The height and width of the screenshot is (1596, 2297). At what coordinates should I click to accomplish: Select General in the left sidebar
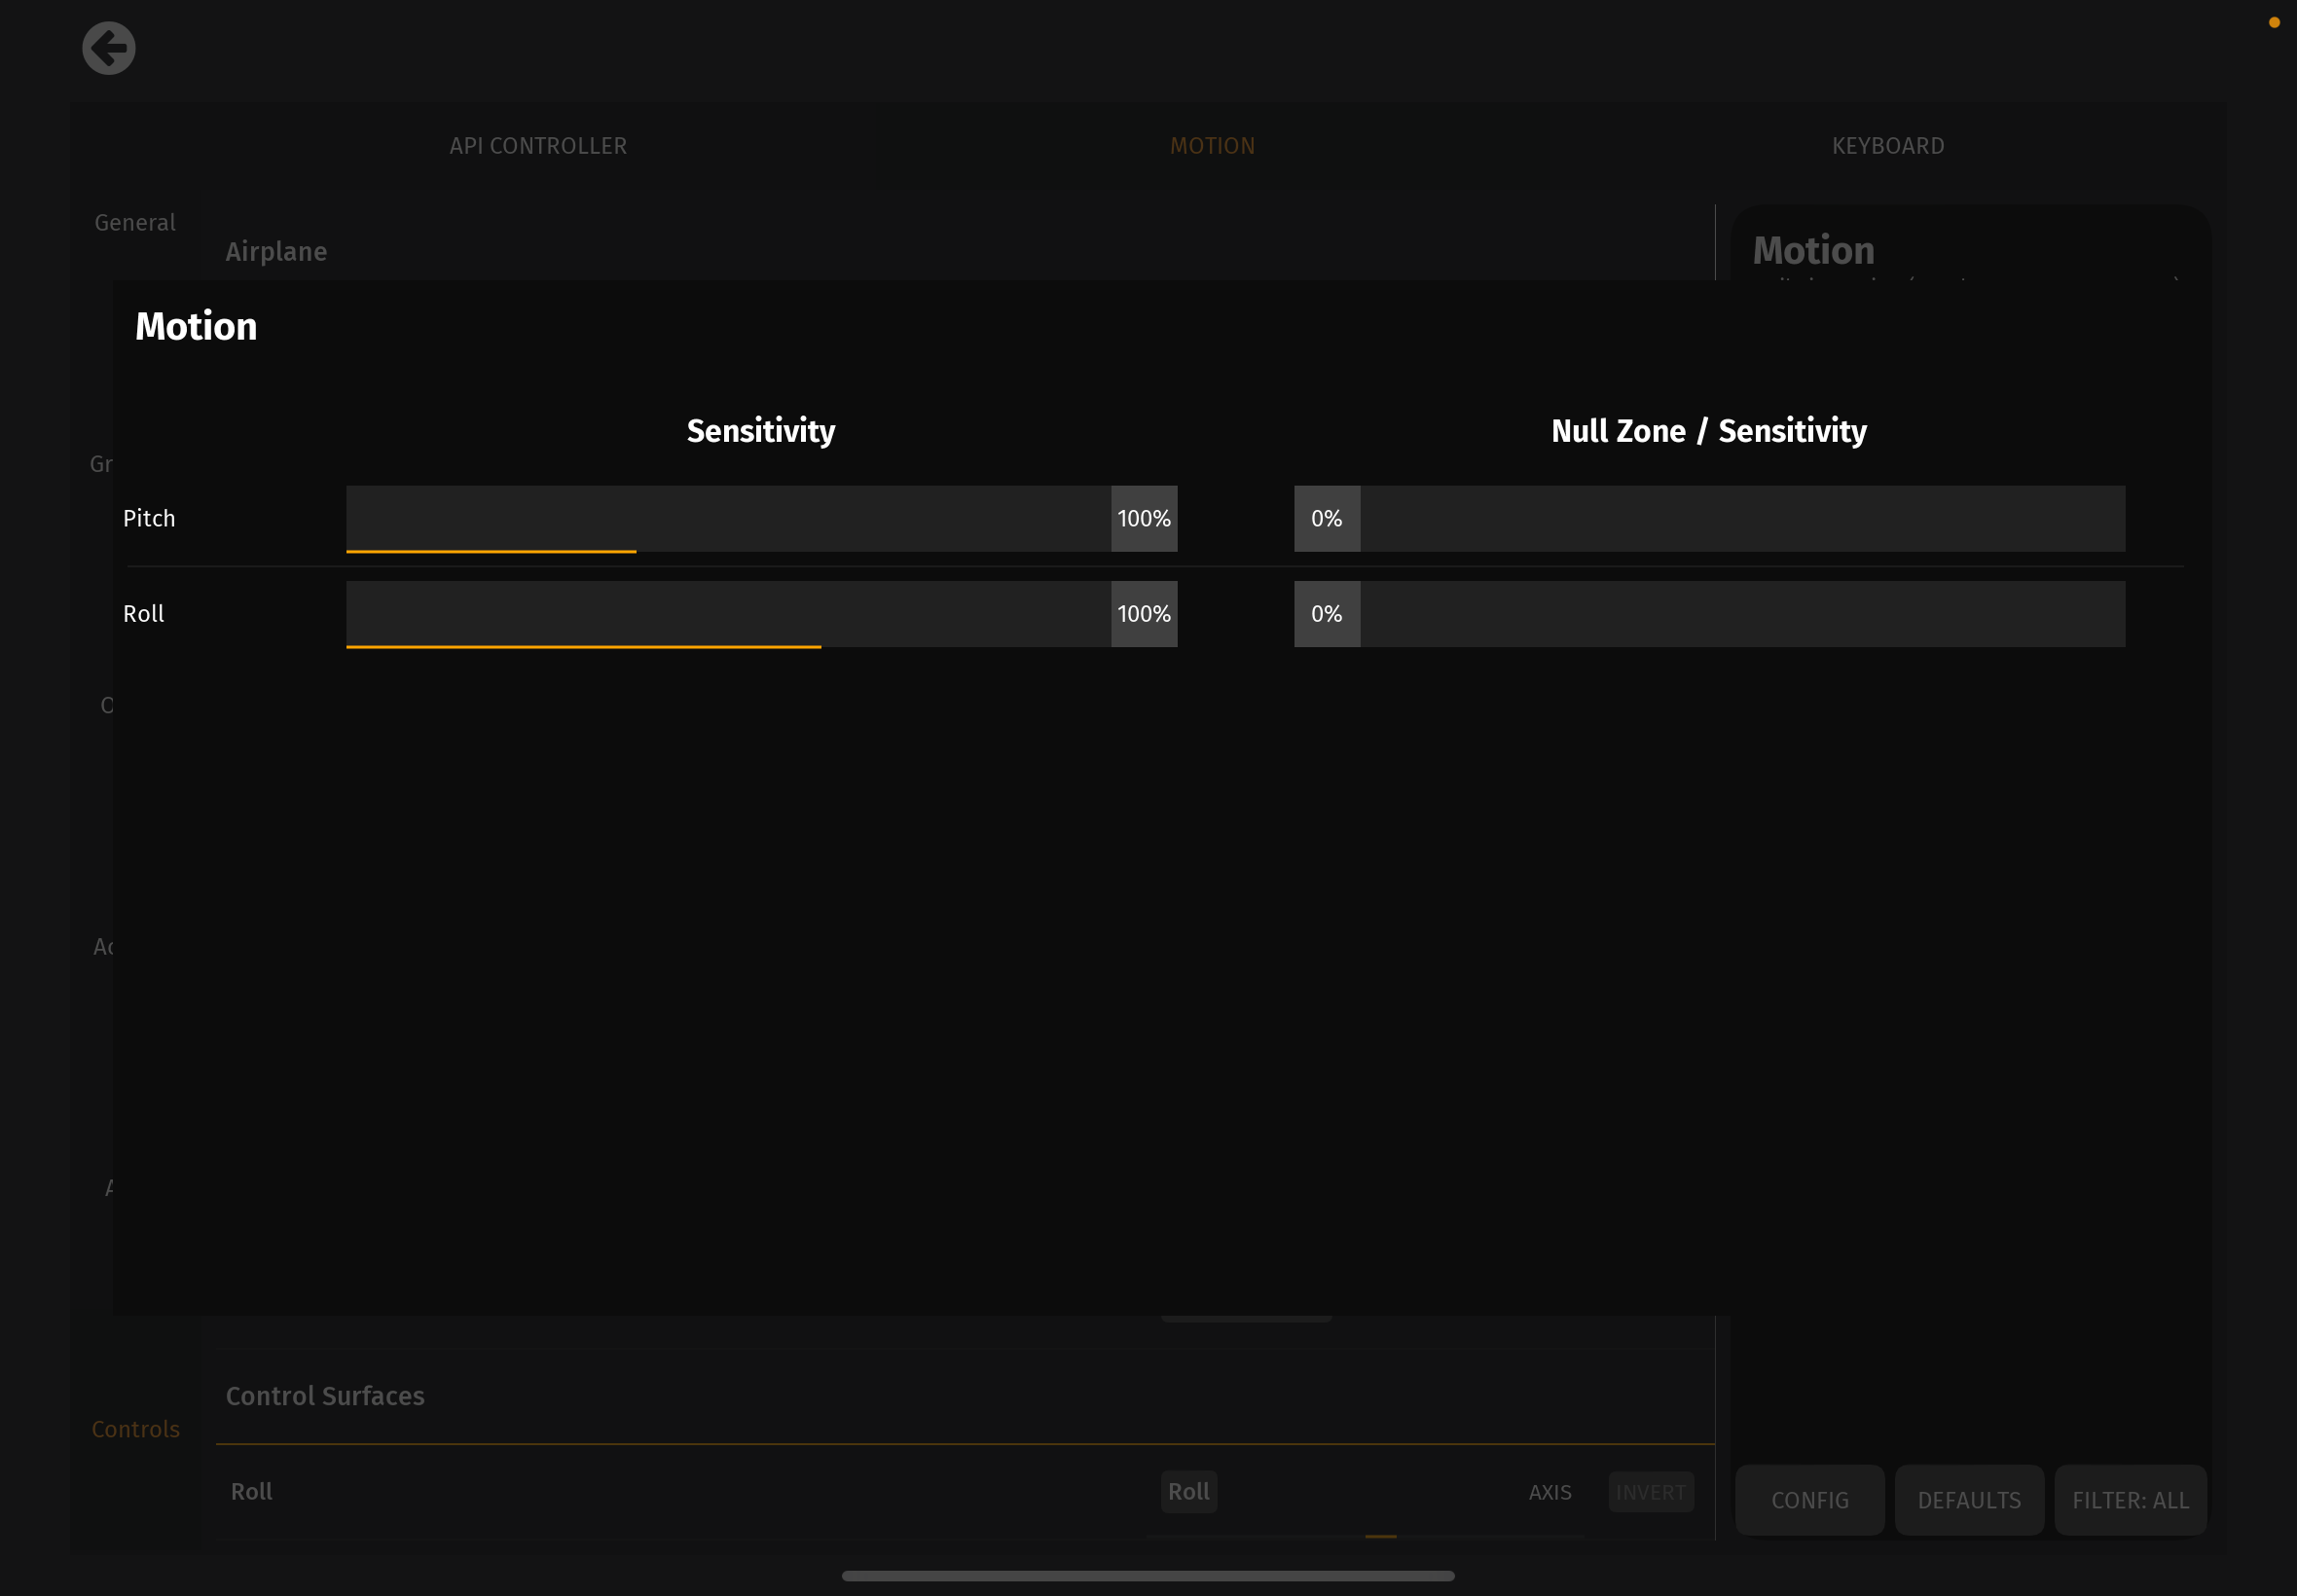click(135, 223)
